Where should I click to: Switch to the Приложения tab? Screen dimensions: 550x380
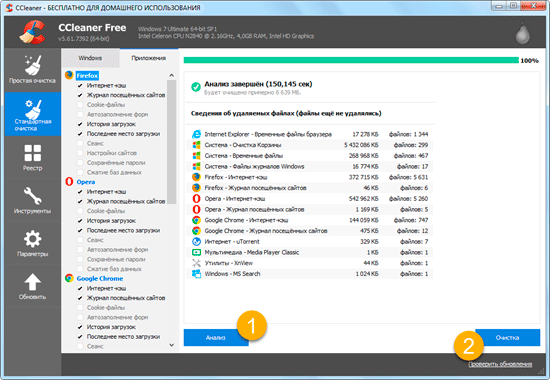(x=148, y=58)
